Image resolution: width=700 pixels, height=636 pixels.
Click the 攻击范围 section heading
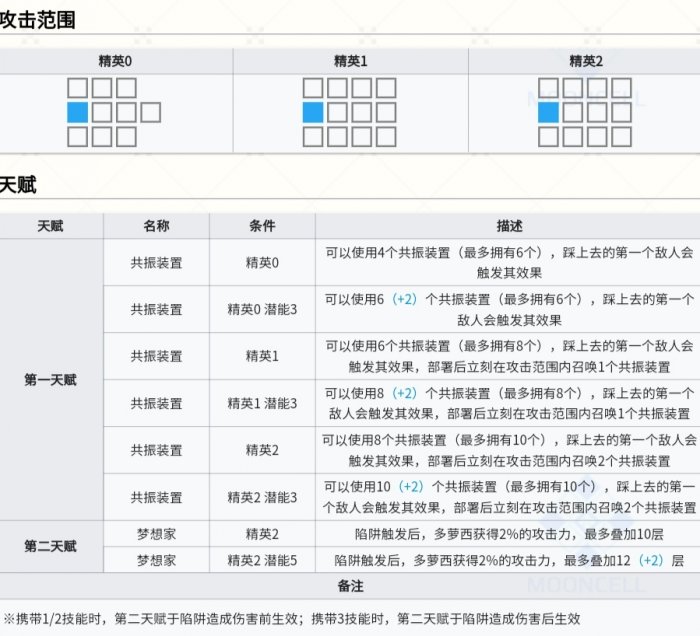[38, 18]
